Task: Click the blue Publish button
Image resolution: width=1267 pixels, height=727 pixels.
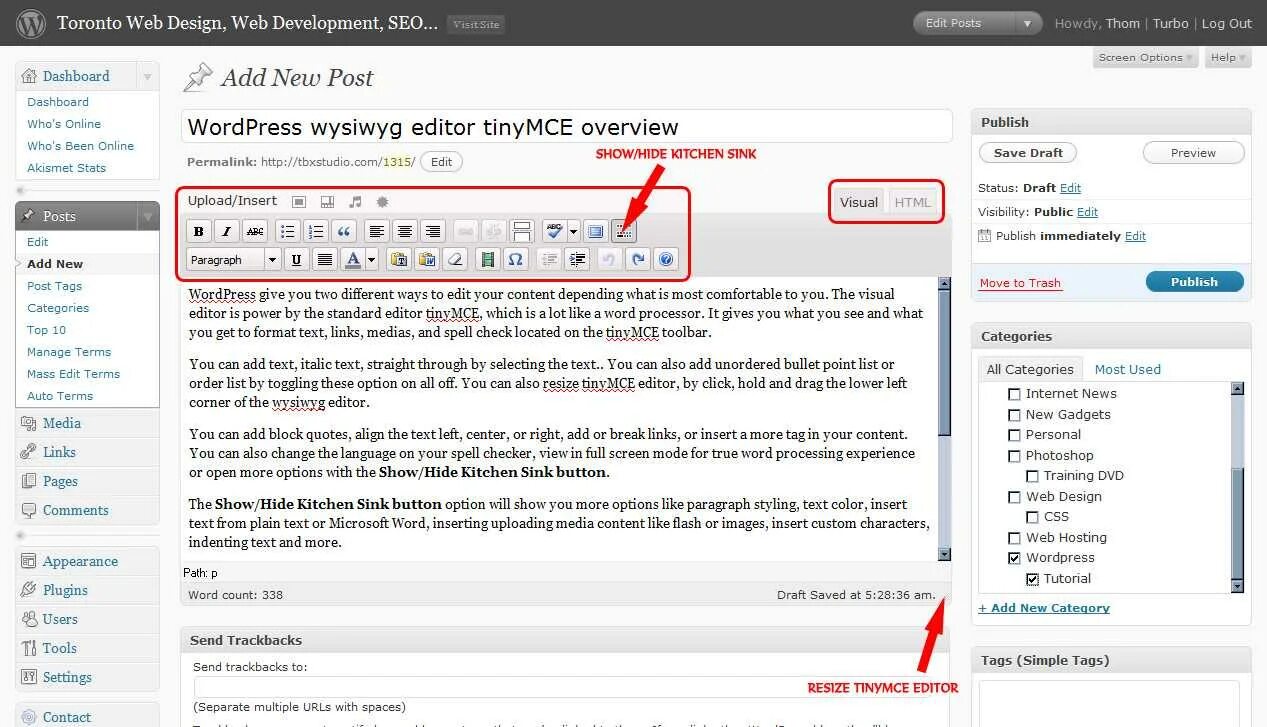Action: [1194, 282]
